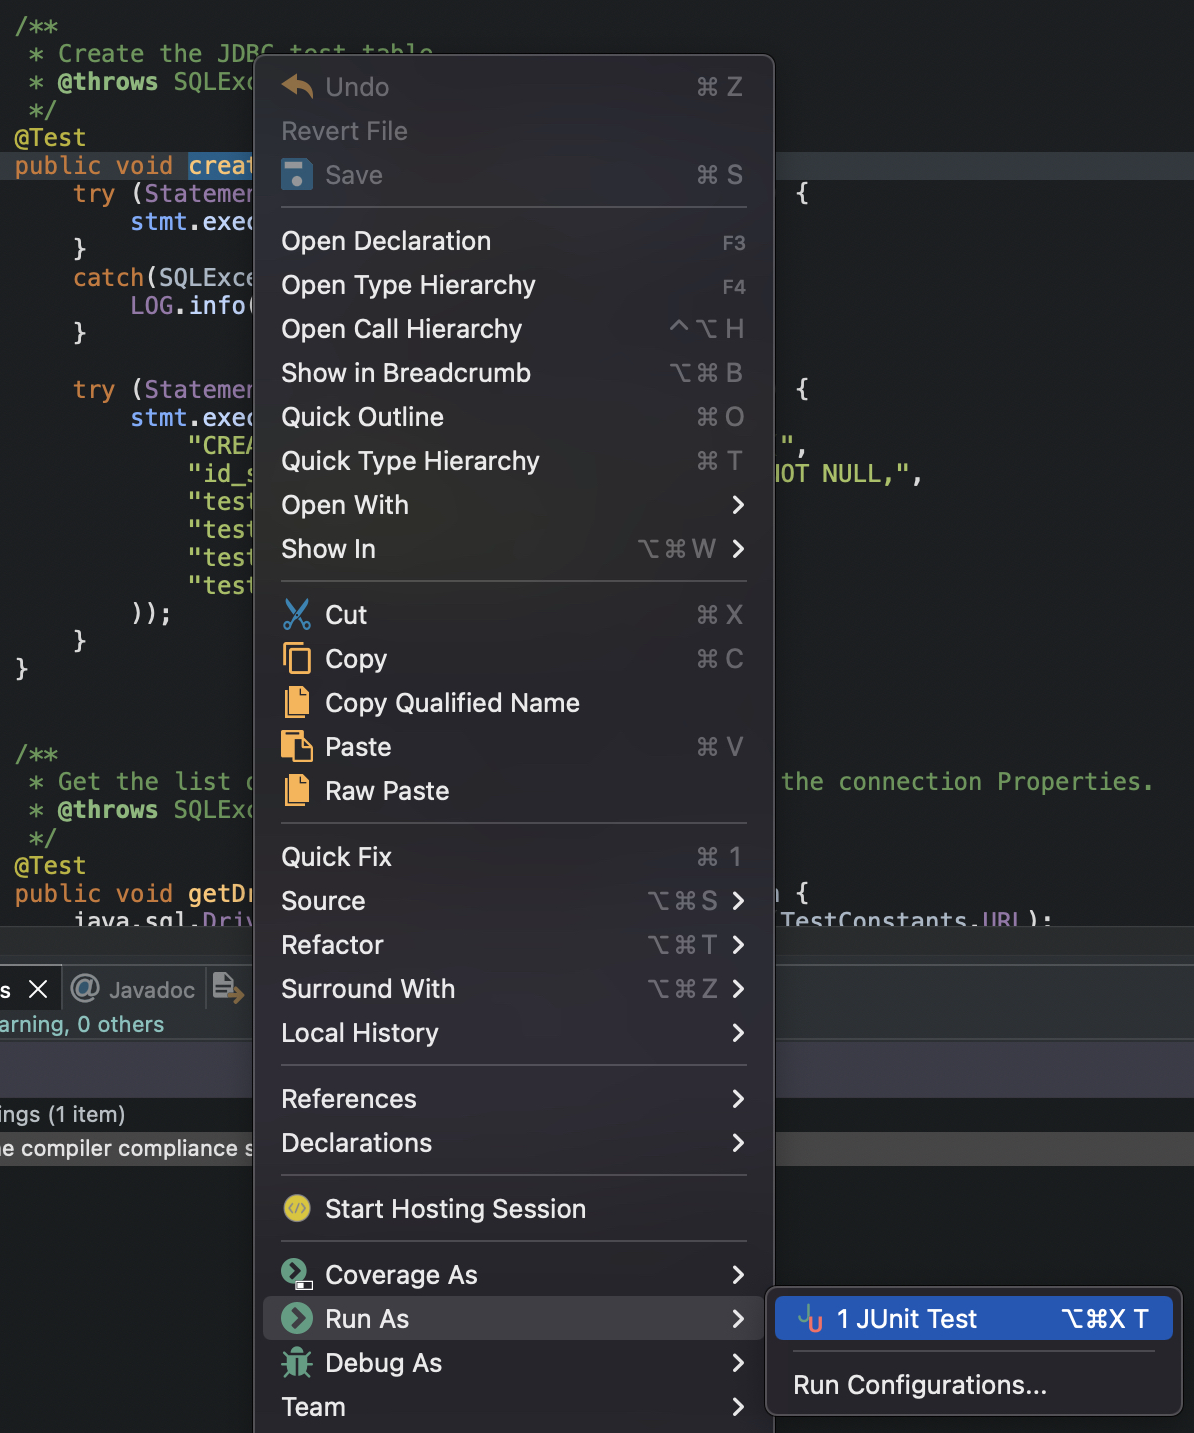
Task: Click the Raw Paste icon
Action: pos(297,790)
